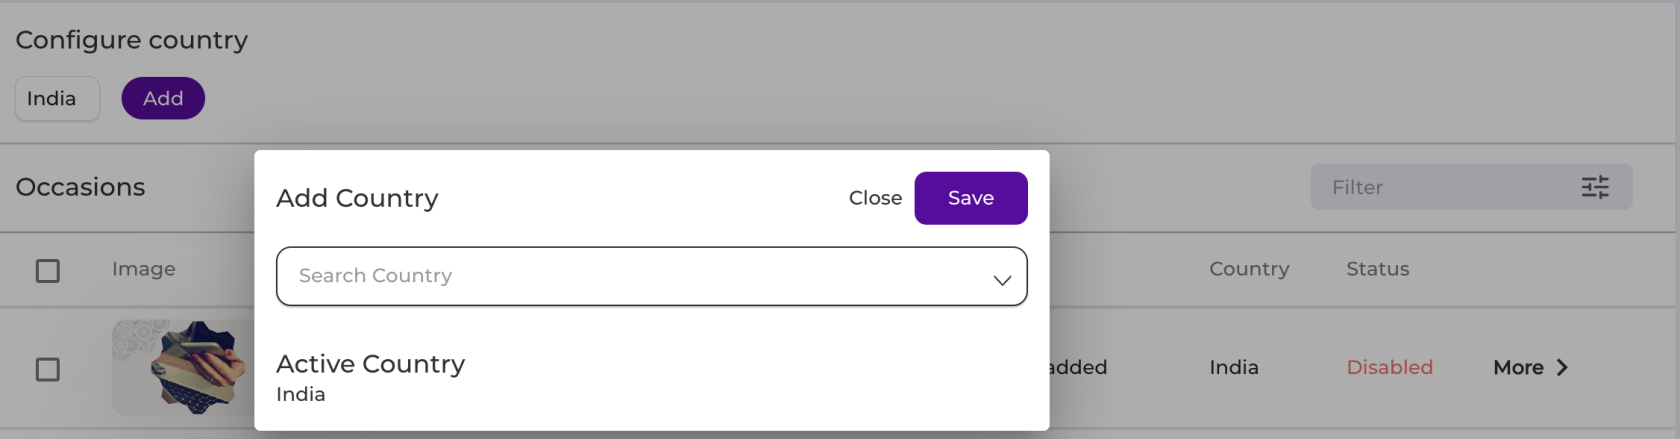
Task: Click the India cell in the table row
Action: [x=1234, y=367]
